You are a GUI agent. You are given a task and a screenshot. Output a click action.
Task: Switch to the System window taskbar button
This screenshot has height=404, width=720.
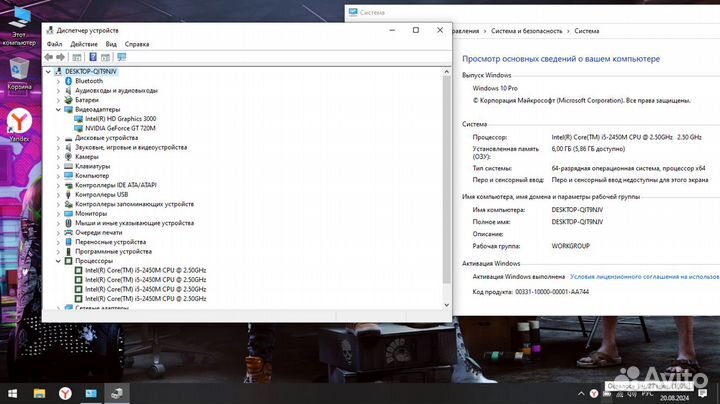91,393
